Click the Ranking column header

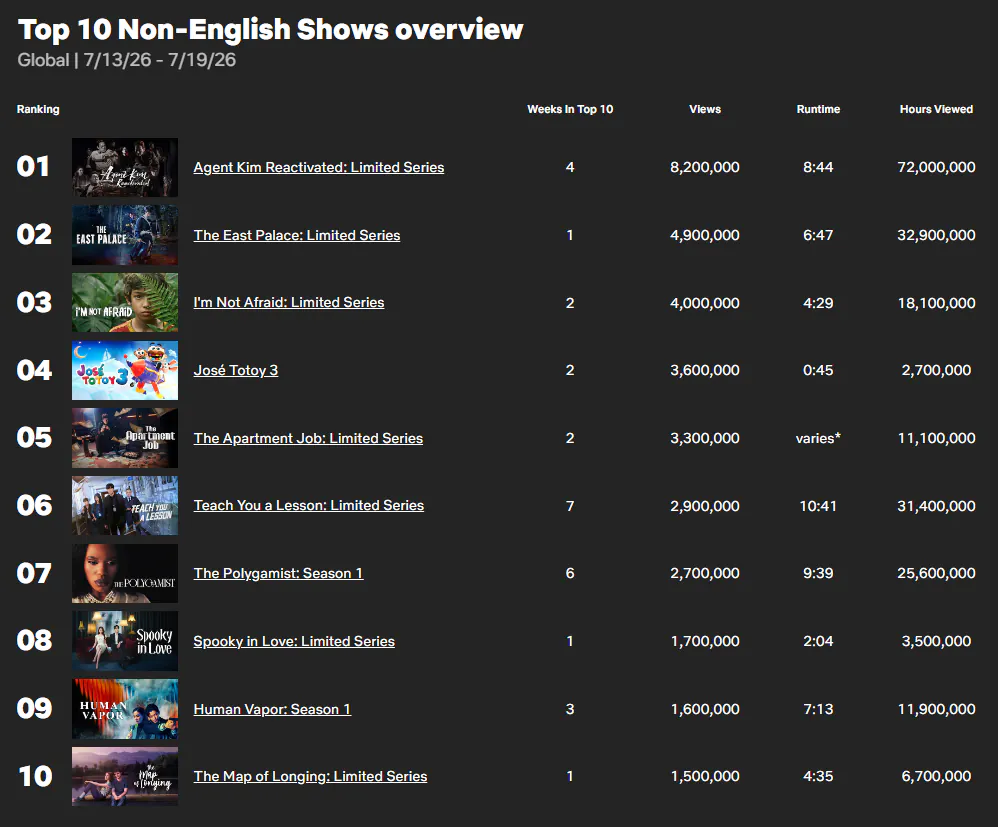tap(38, 110)
